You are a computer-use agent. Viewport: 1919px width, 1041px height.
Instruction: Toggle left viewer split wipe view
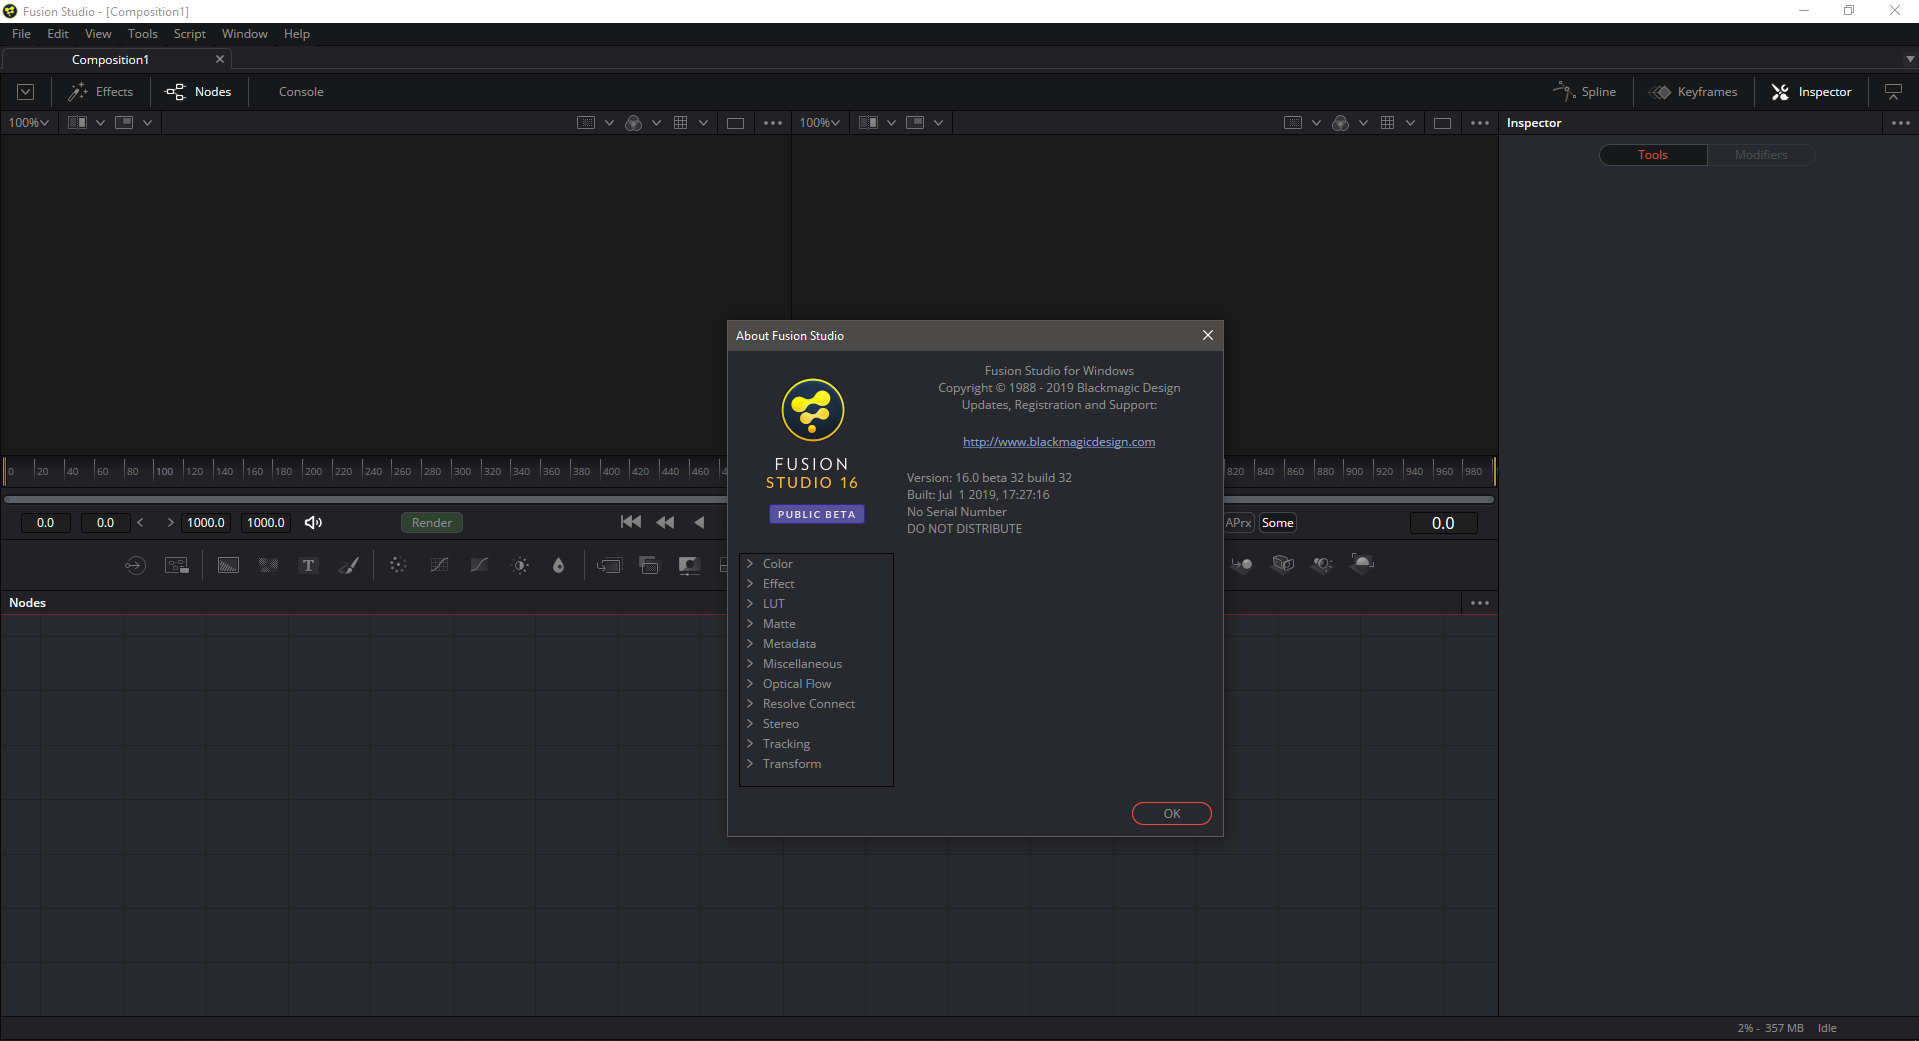(77, 123)
